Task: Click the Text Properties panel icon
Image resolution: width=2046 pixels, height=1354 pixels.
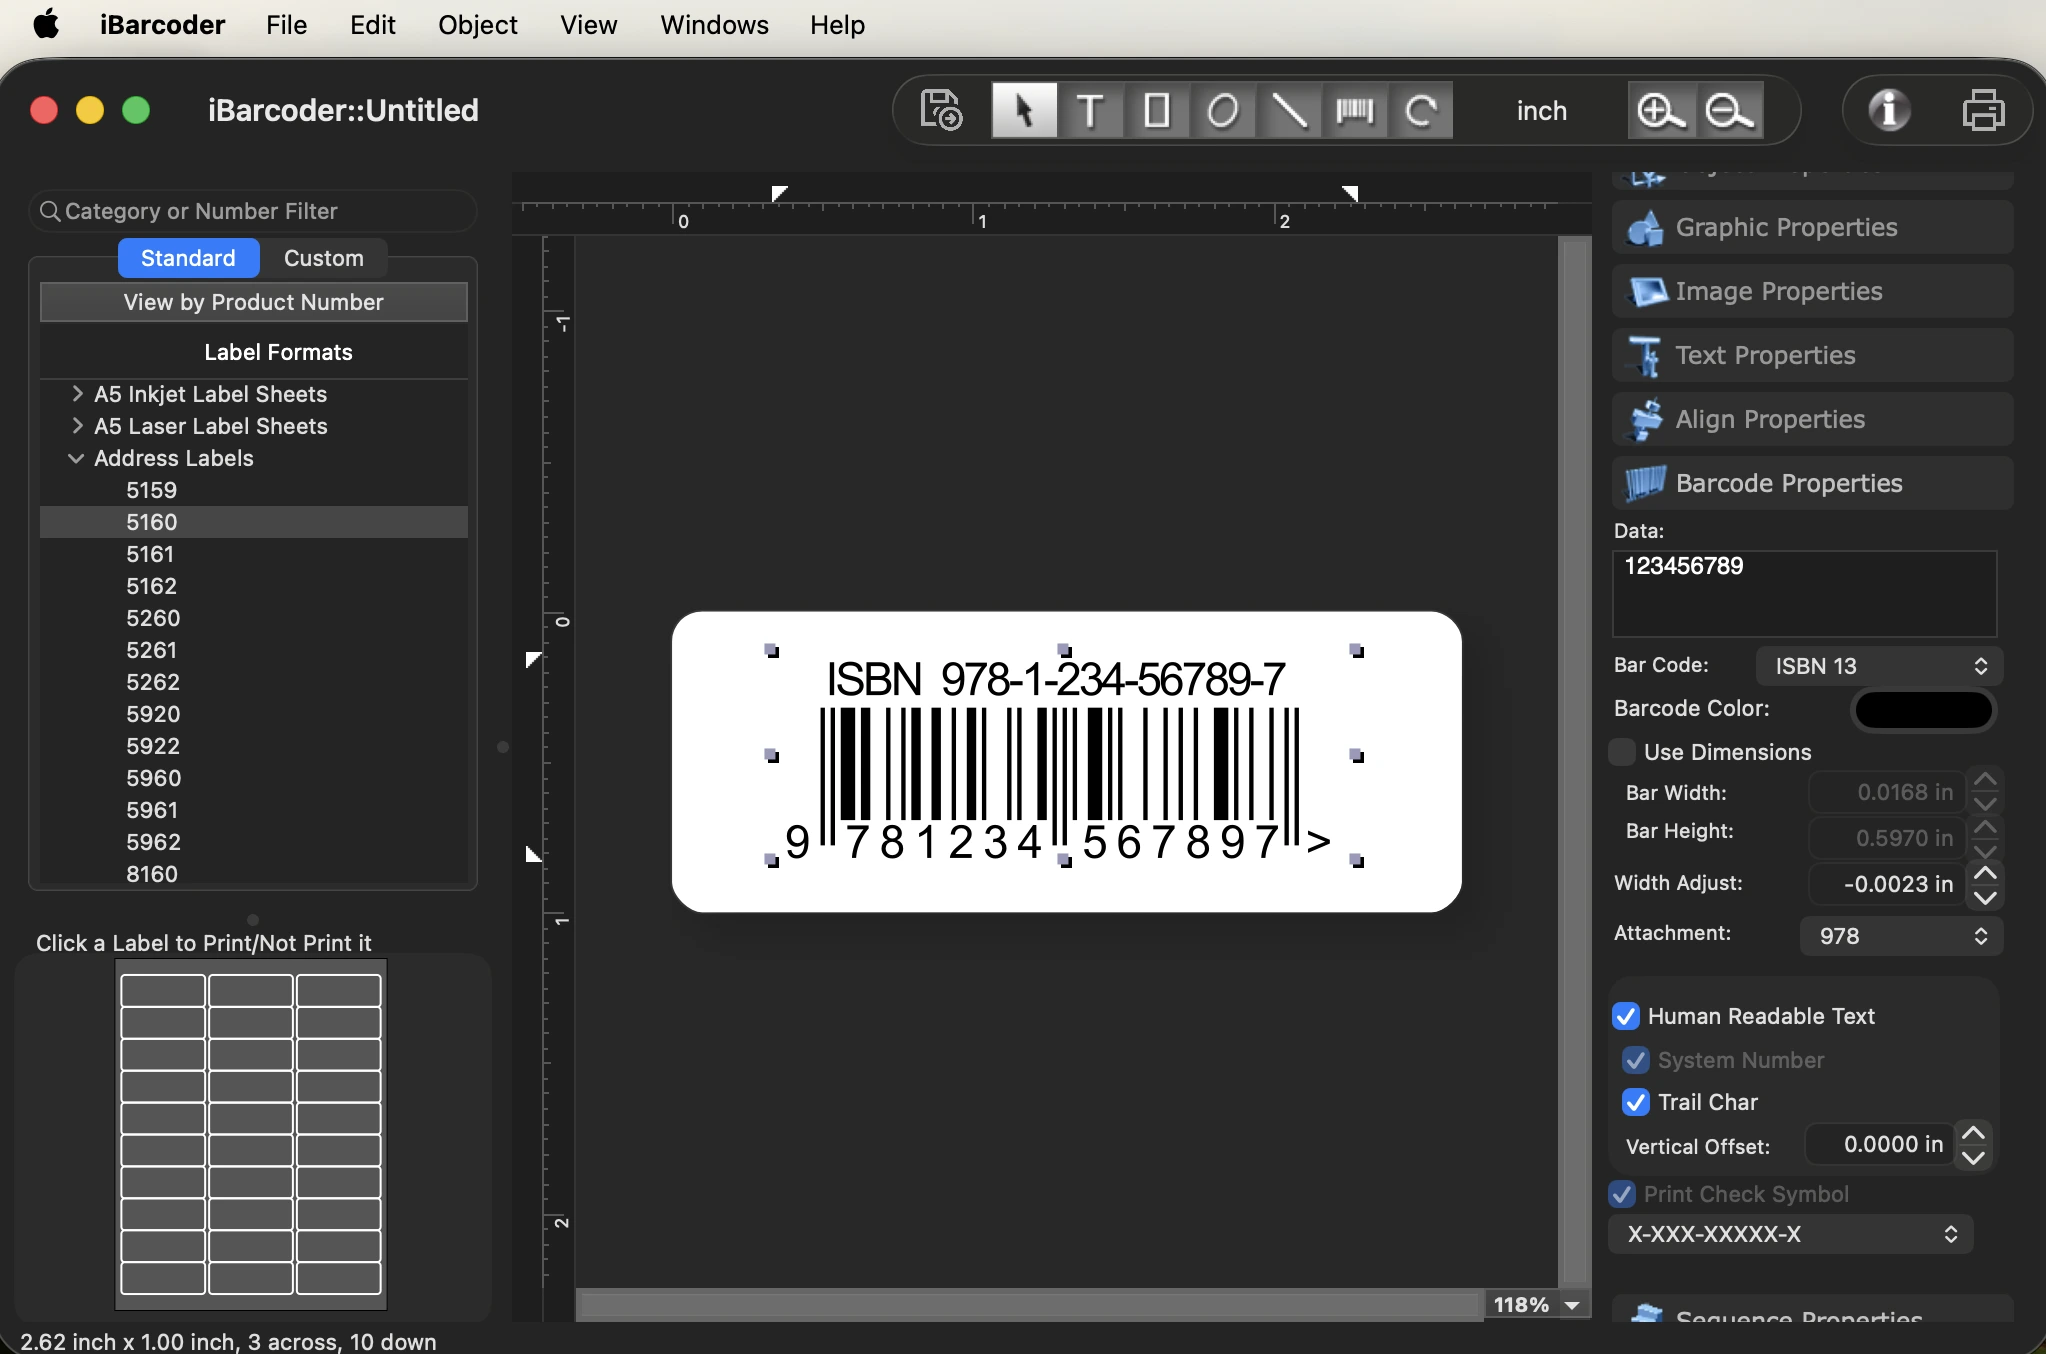Action: pyautogui.click(x=1646, y=356)
